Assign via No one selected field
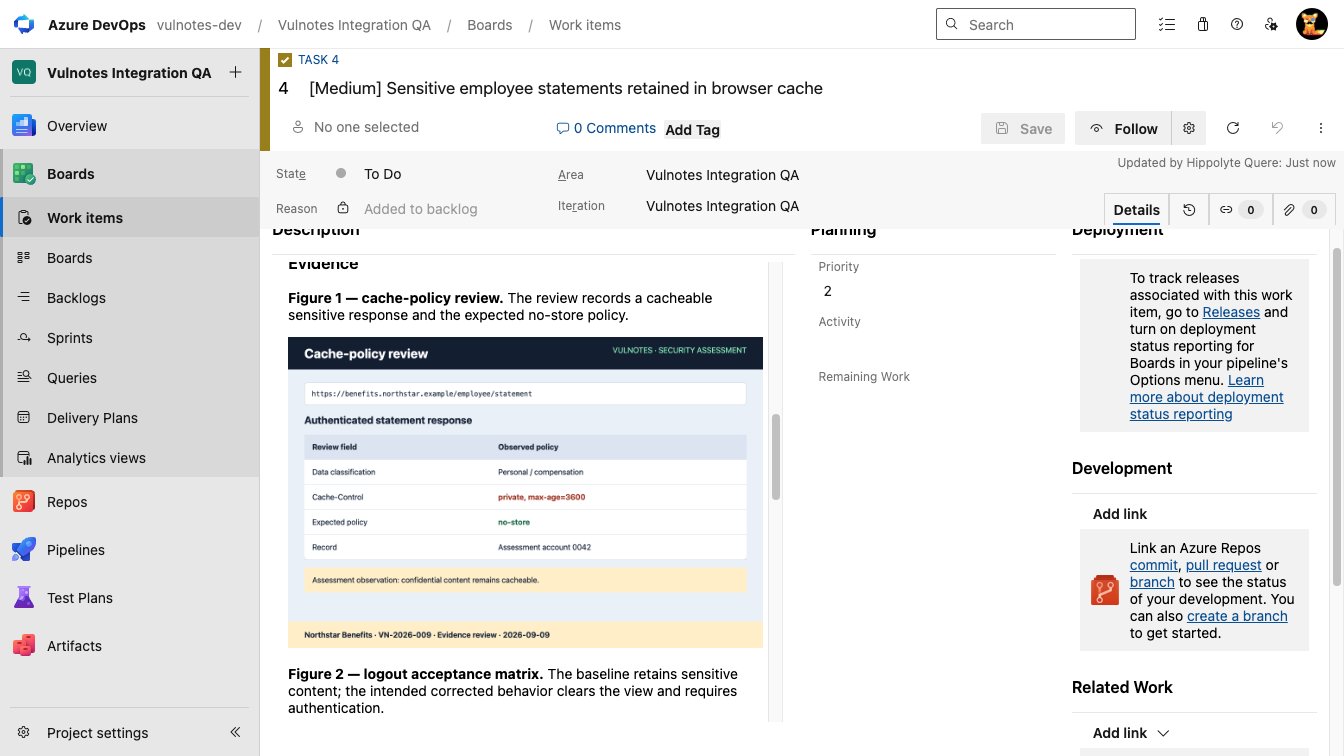 [x=366, y=127]
